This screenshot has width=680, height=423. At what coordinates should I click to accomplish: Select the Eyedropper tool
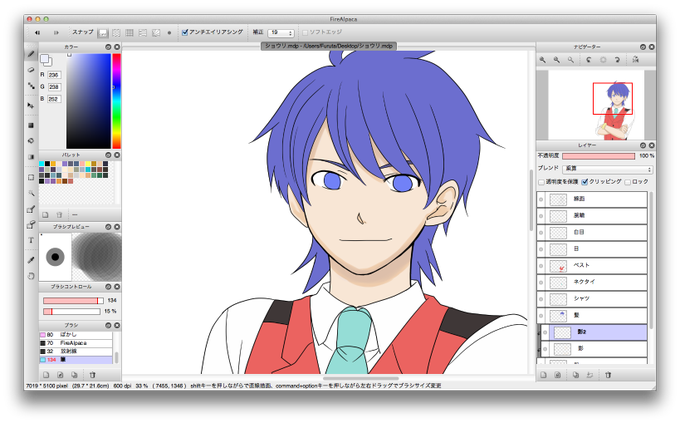click(31, 259)
